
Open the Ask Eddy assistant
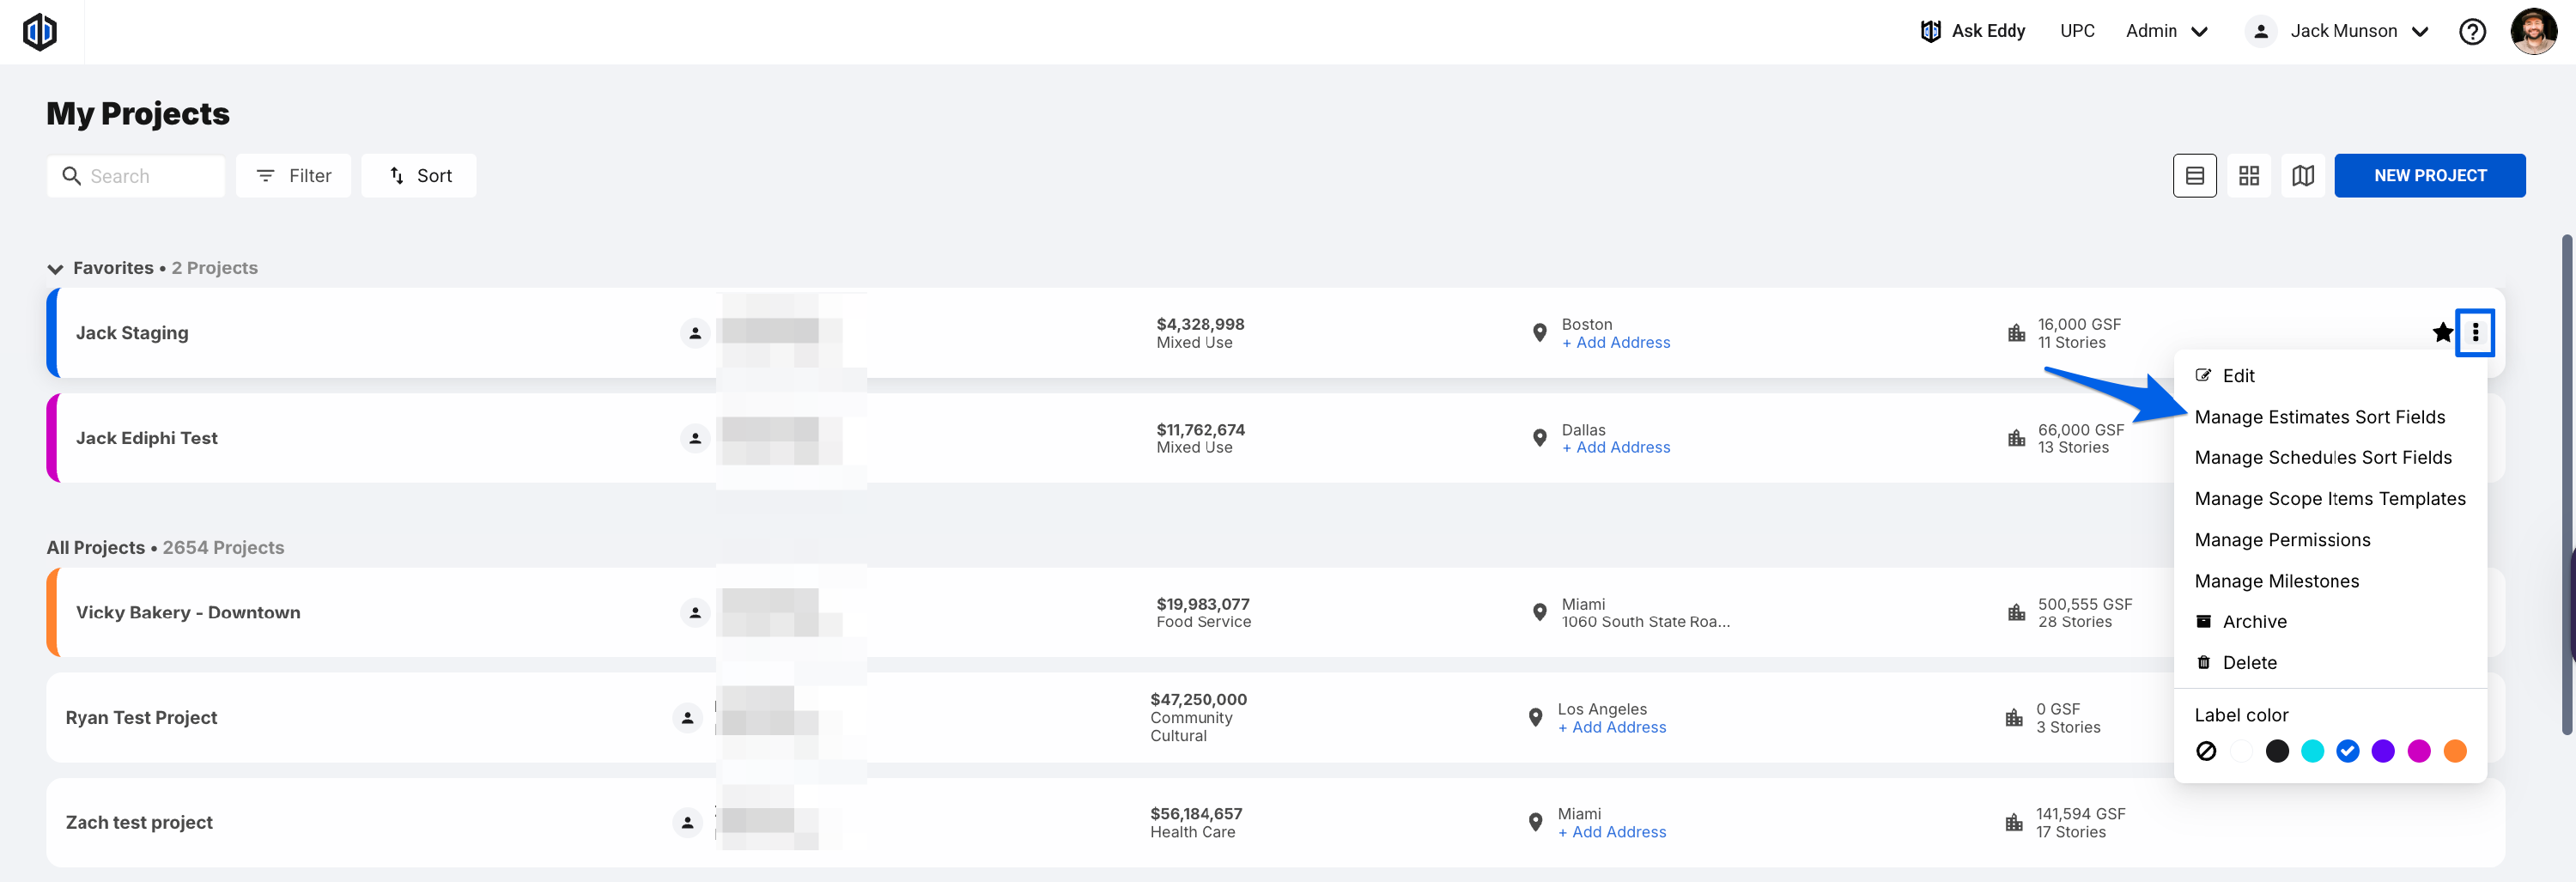point(1973,31)
